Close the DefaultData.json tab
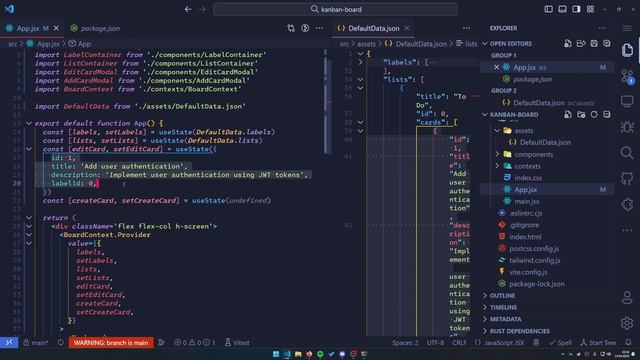The height and width of the screenshot is (360, 640). (407, 28)
